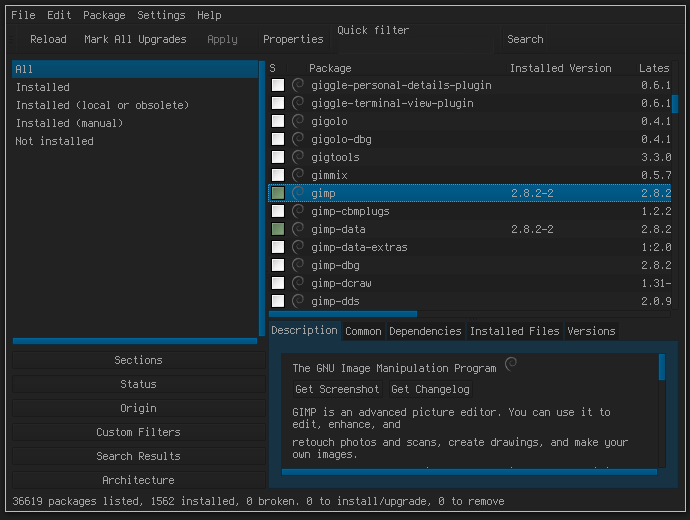Select Installed (local or obsolete) filter
The width and height of the screenshot is (690, 520).
[135, 105]
